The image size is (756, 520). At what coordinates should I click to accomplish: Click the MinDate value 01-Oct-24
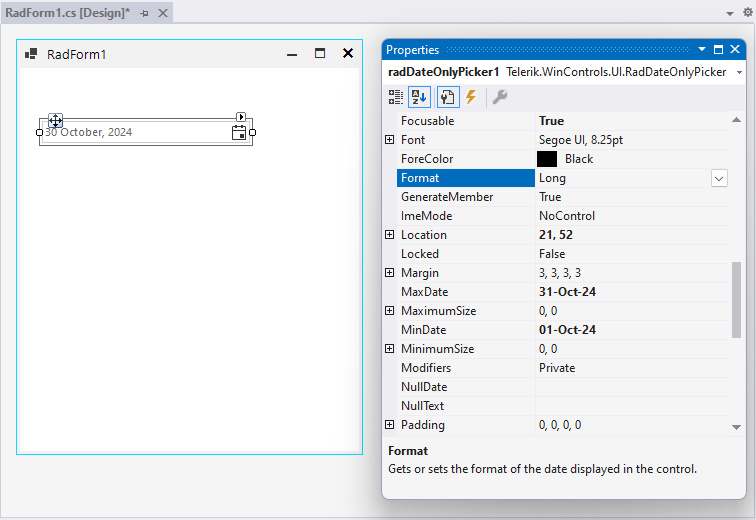click(x=567, y=330)
